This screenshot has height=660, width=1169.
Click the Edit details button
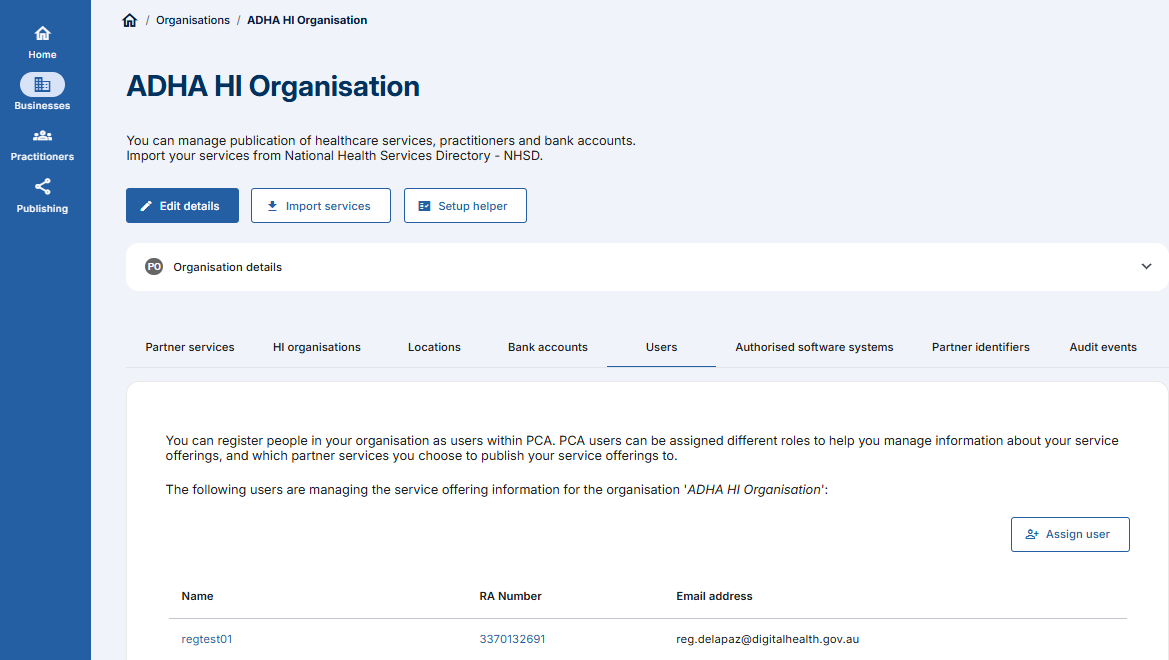point(183,206)
